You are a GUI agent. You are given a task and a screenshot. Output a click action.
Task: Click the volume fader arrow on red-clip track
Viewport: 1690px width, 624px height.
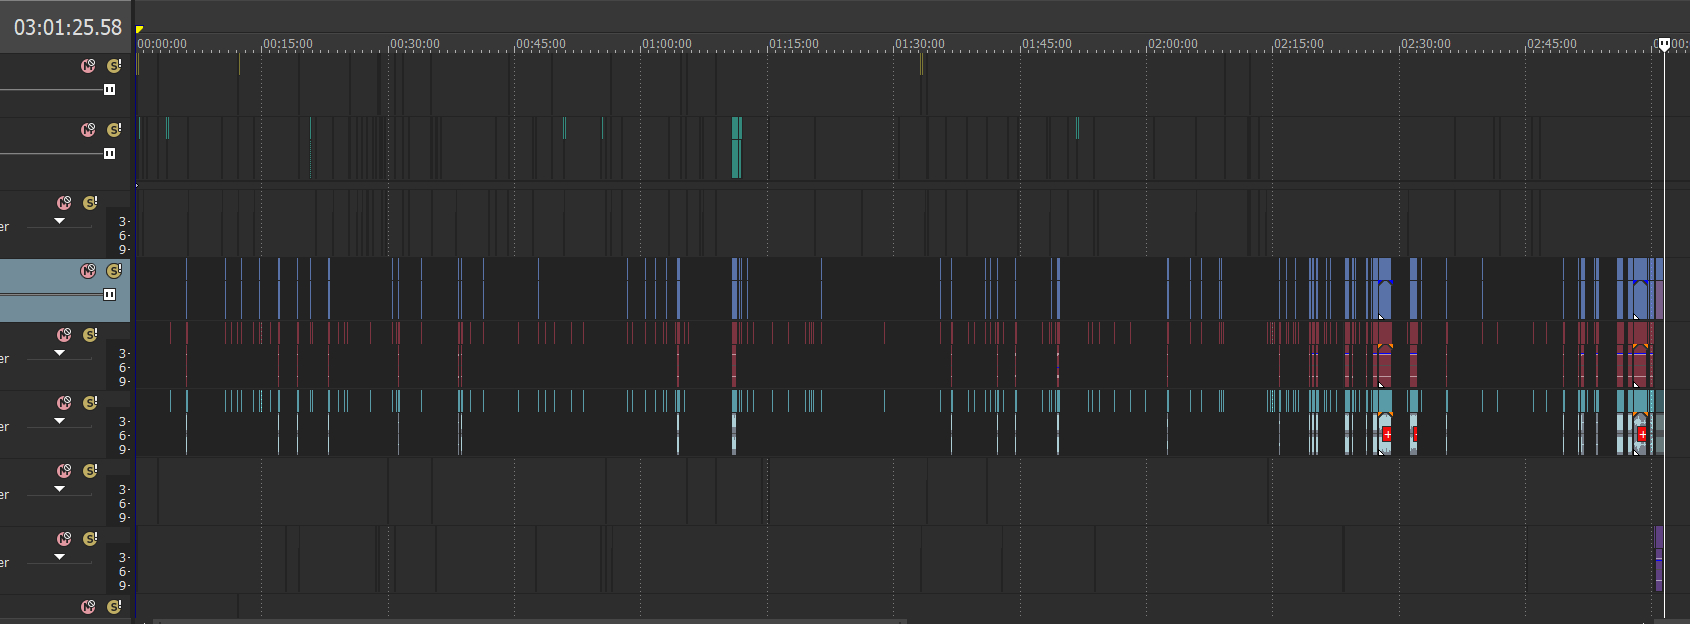point(59,353)
